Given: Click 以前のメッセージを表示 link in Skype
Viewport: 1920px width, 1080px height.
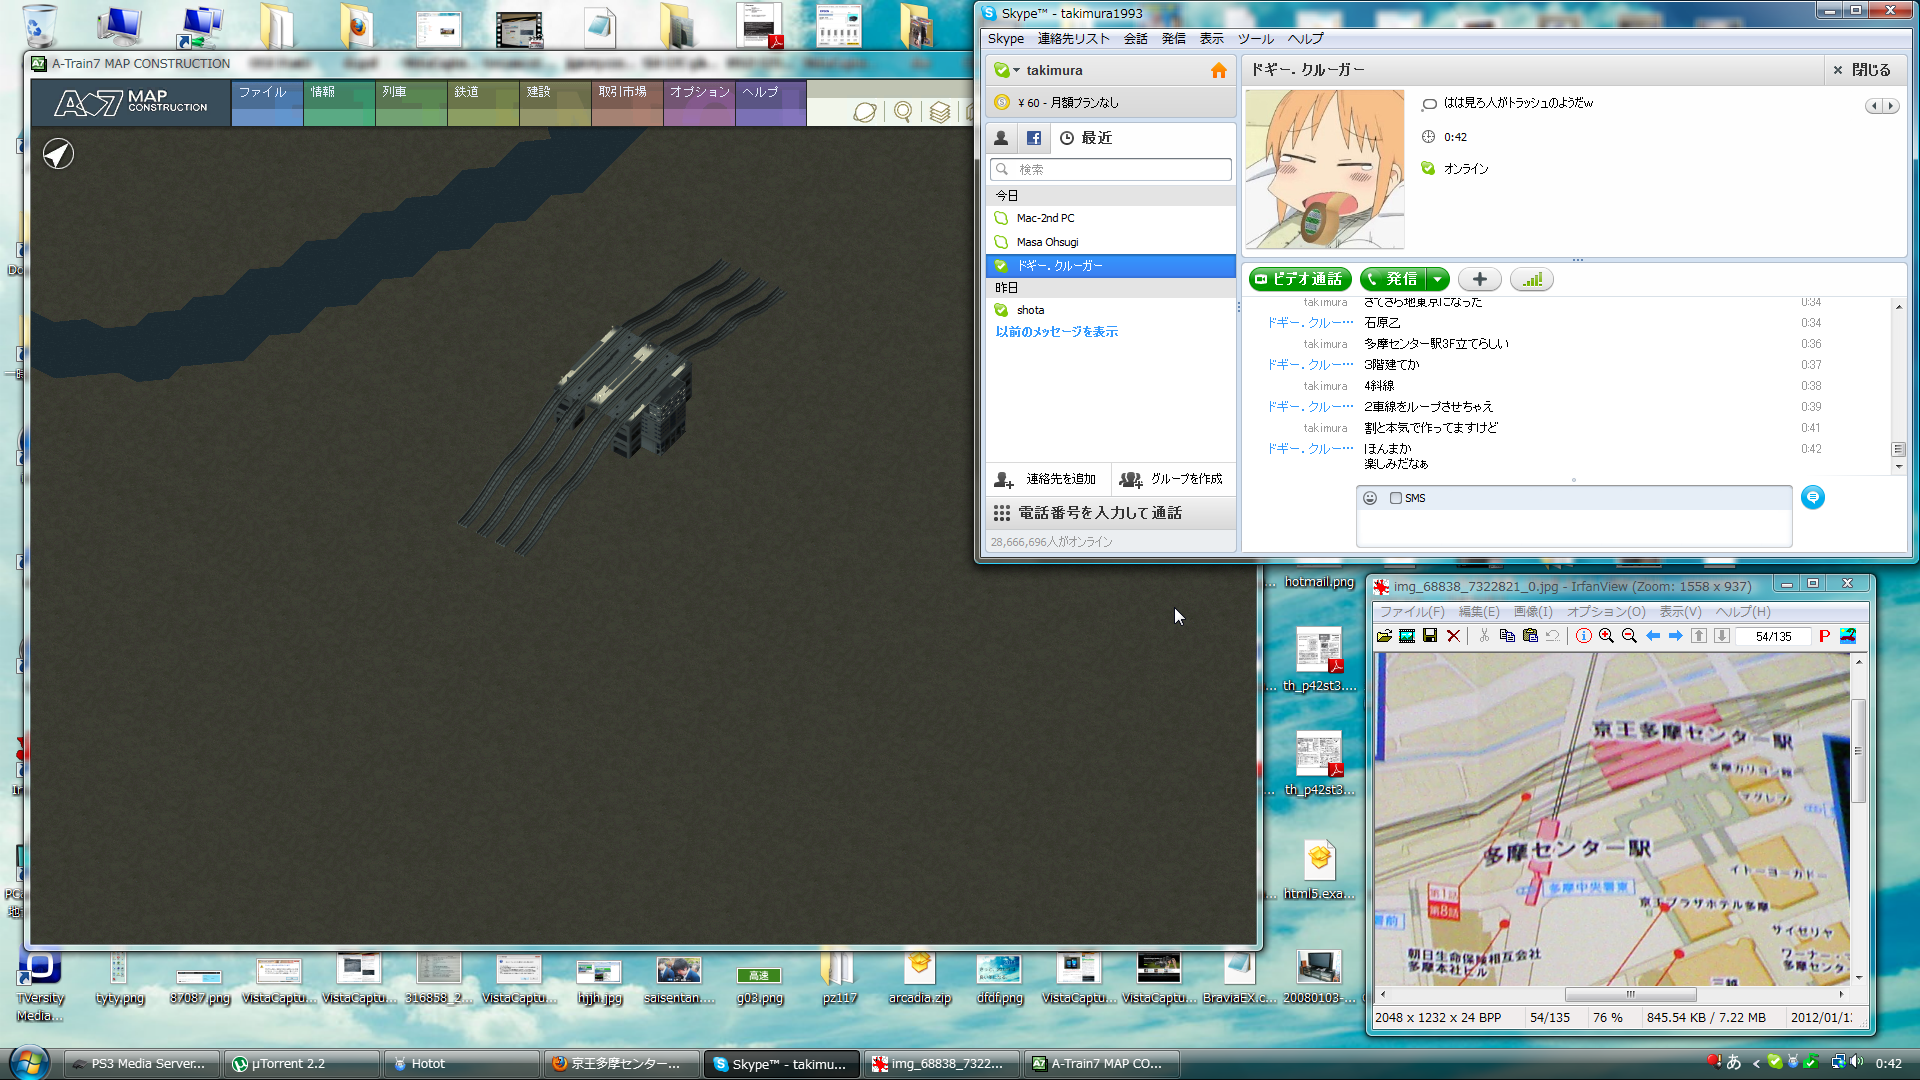Looking at the screenshot, I should pos(1056,332).
